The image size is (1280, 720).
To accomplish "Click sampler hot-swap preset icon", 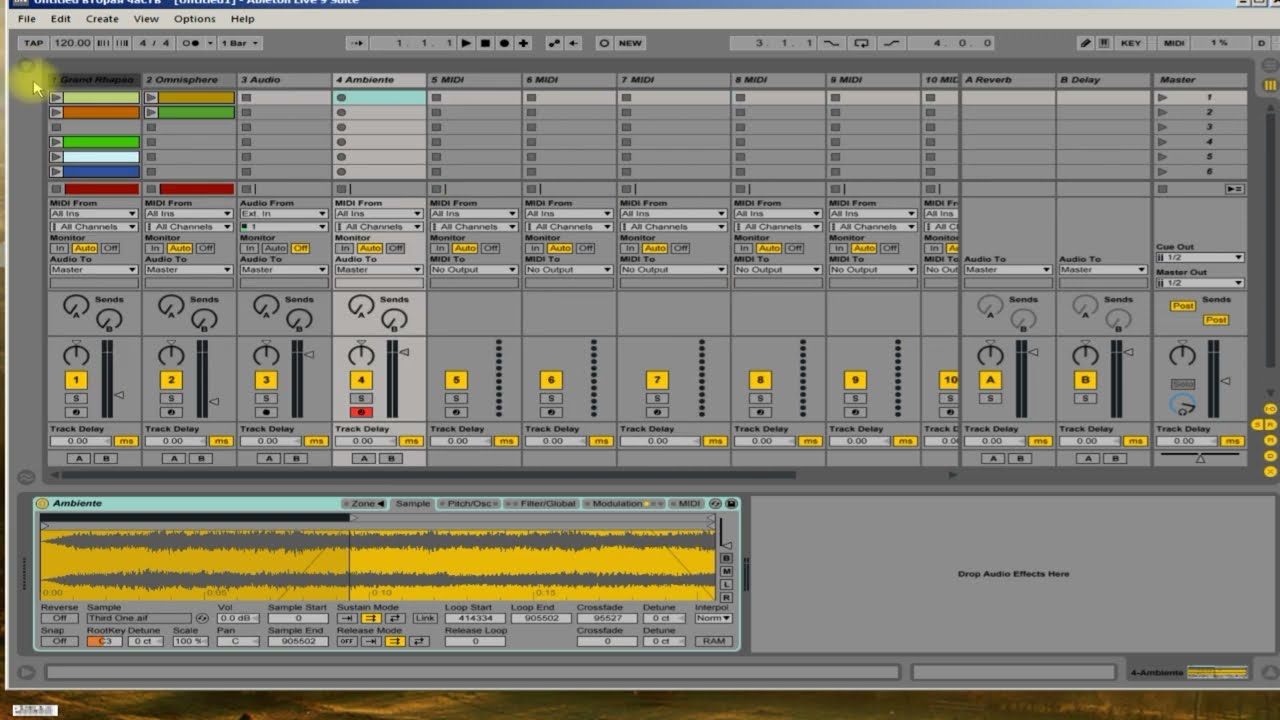I will click(715, 503).
